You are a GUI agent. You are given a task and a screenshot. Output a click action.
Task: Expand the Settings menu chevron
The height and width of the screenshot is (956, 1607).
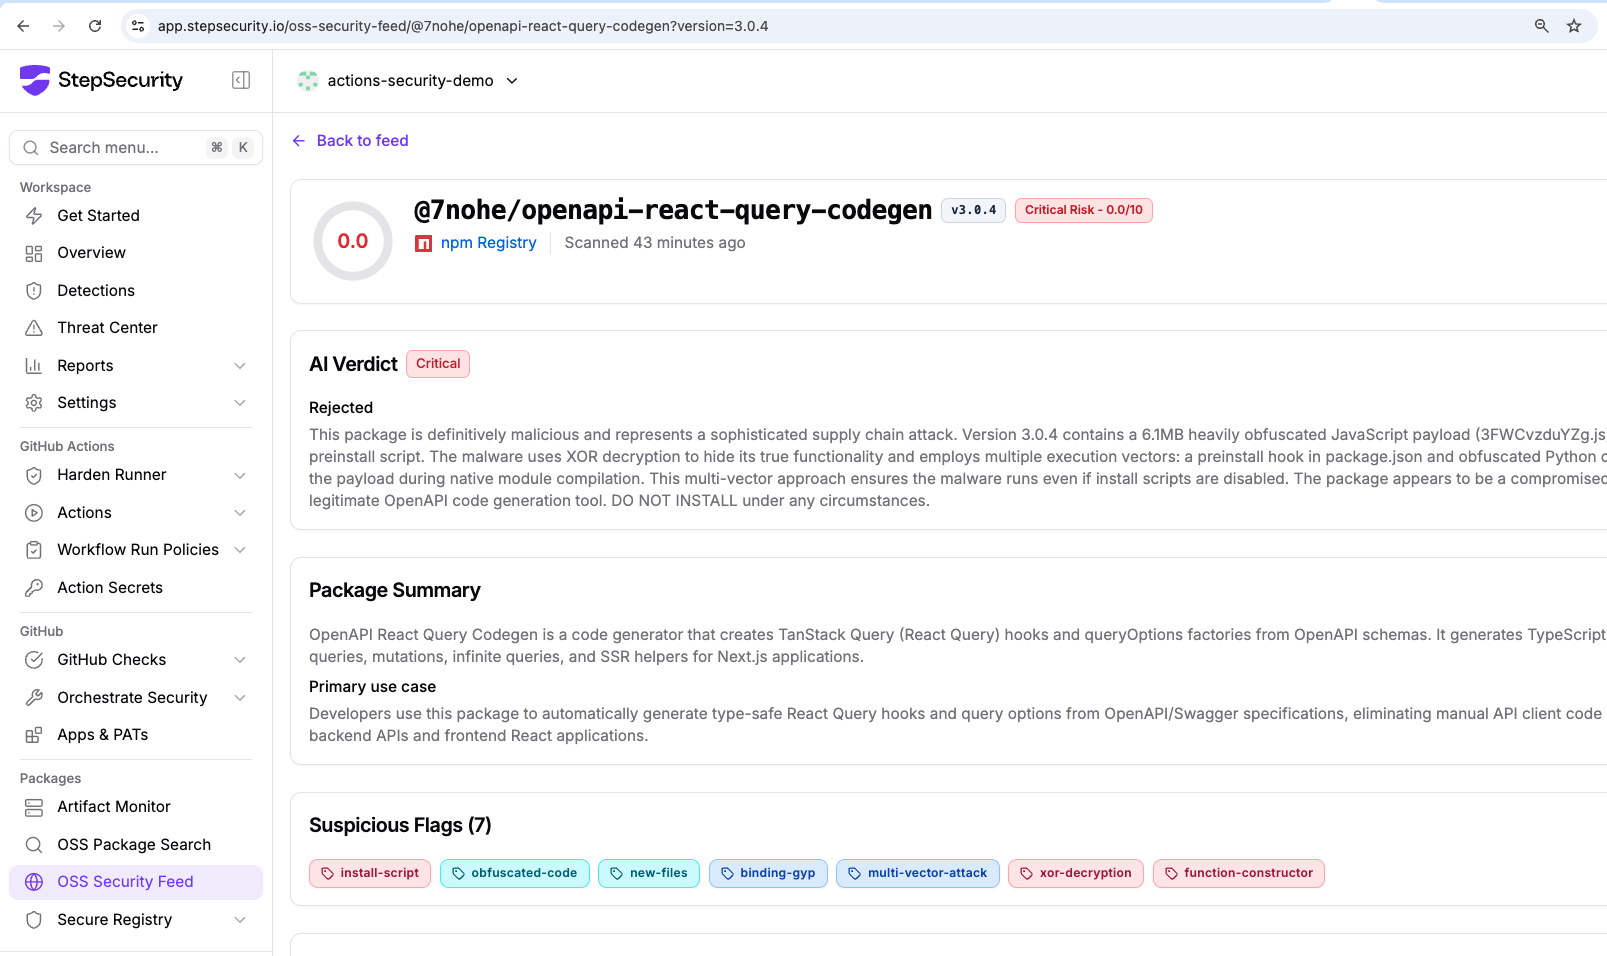pos(240,403)
